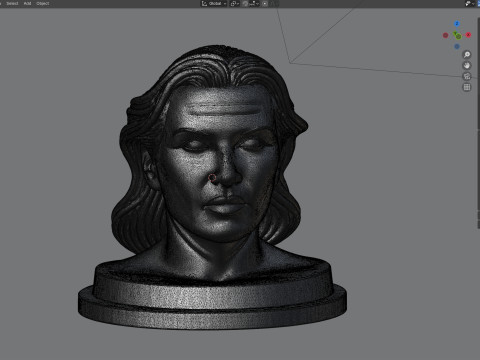This screenshot has height=360, width=480.
Task: Click the 3D cursor on the nose
Action: 212,178
